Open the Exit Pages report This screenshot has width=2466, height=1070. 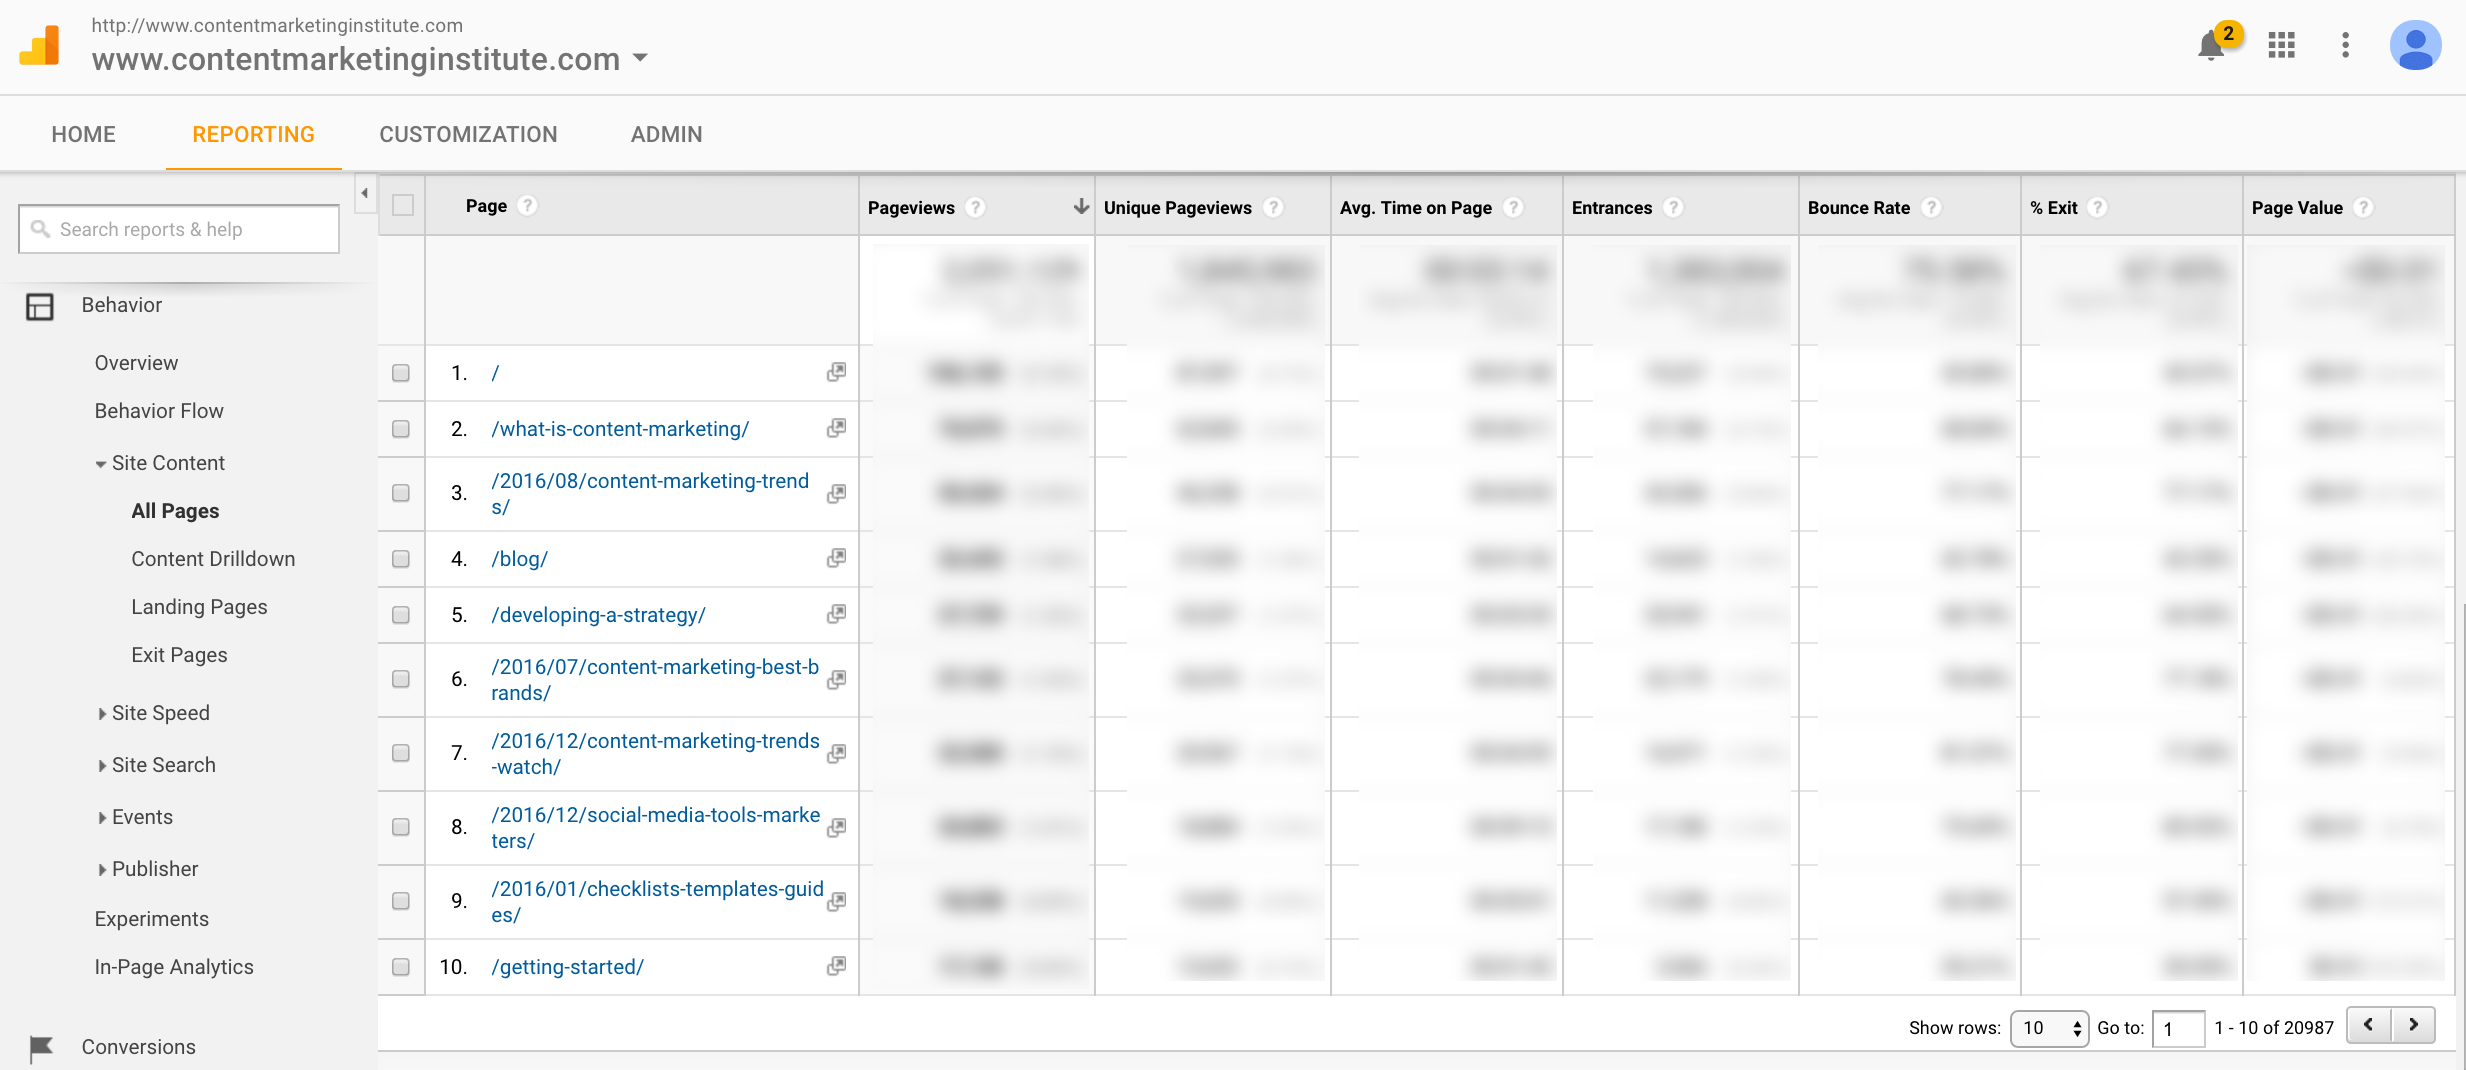[x=179, y=655]
